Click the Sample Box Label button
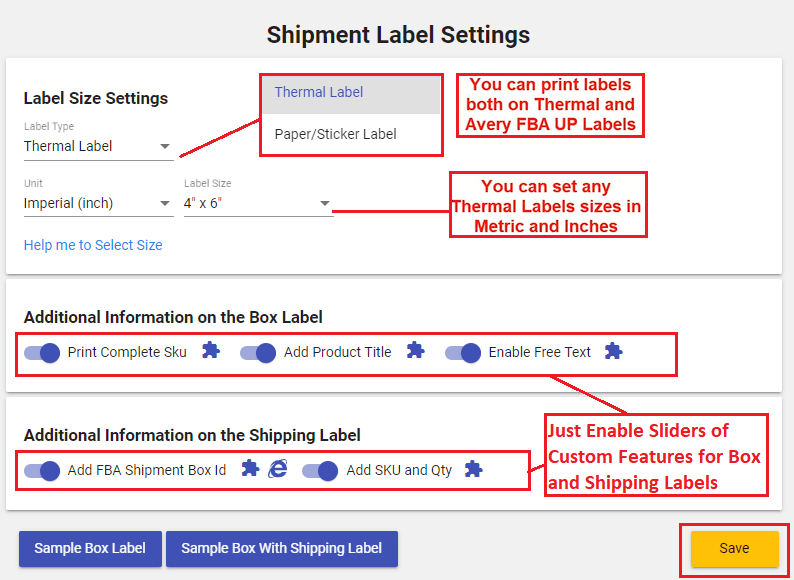 click(90, 549)
